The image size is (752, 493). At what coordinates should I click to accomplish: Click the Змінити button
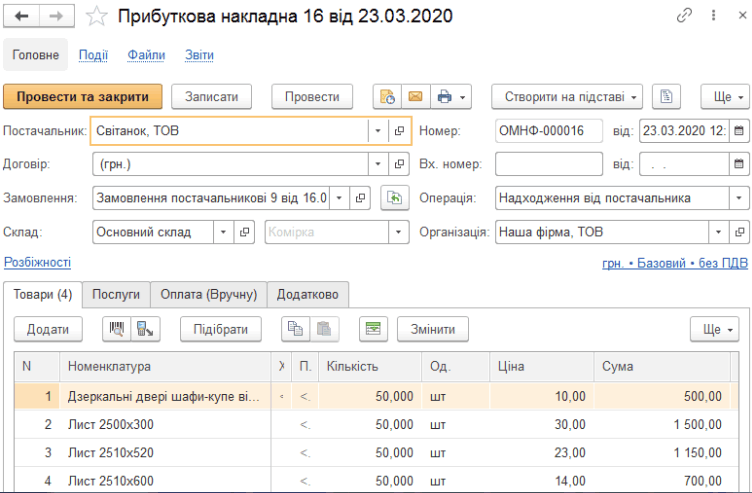(x=433, y=329)
